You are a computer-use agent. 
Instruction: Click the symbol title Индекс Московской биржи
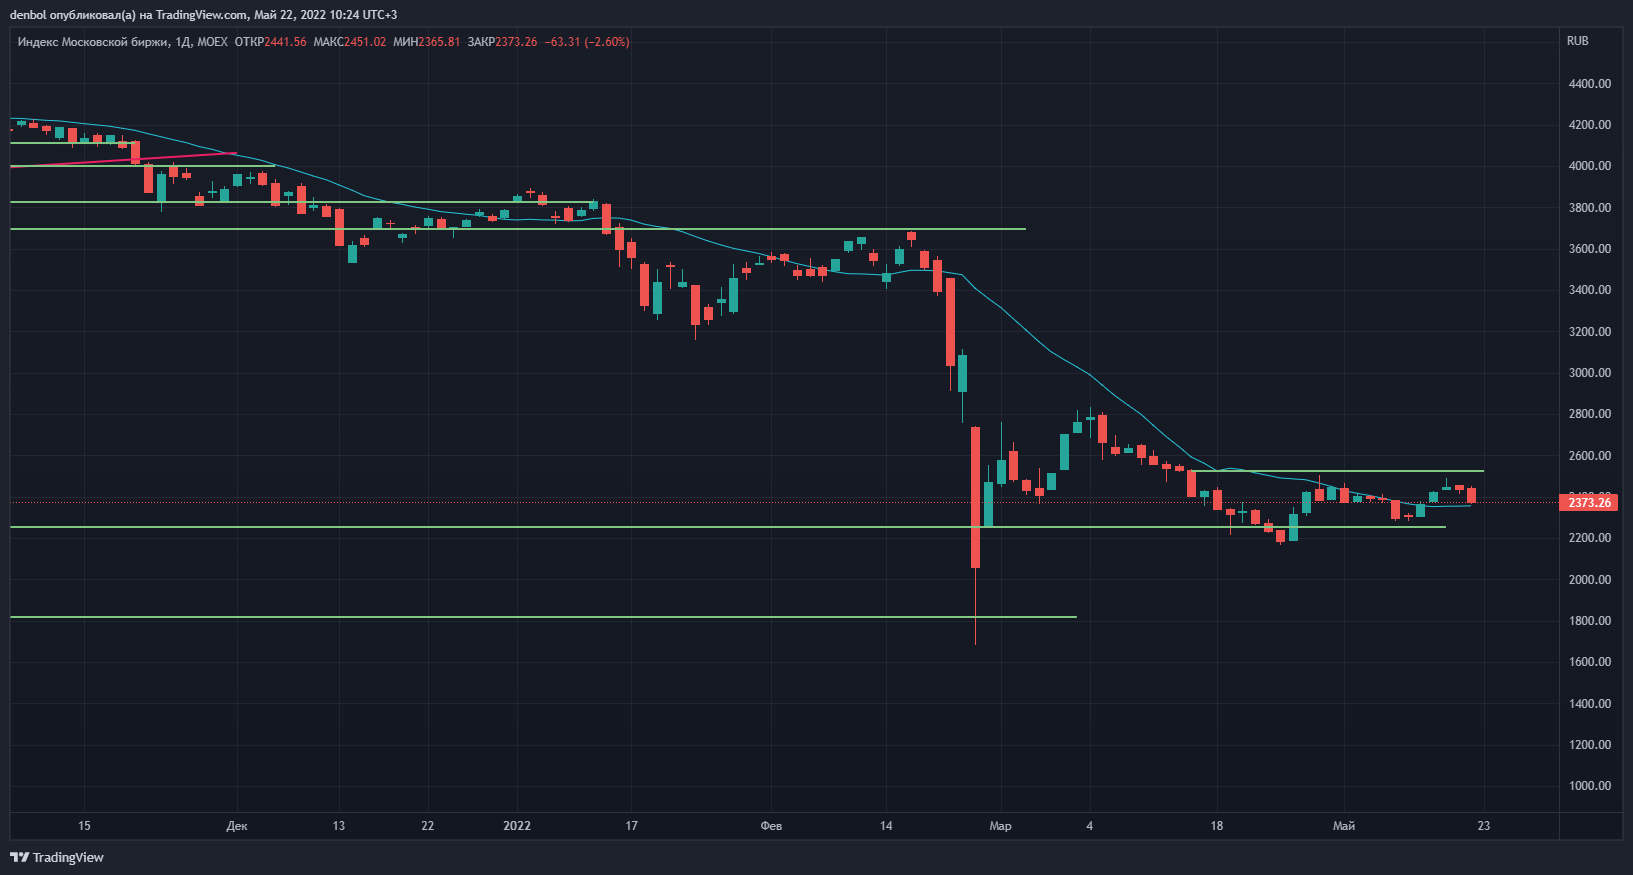pos(93,42)
